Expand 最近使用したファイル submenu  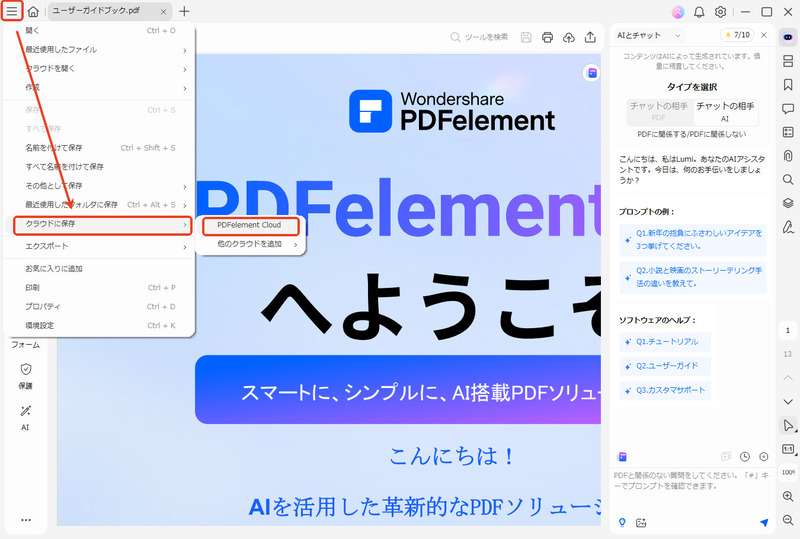click(99, 50)
